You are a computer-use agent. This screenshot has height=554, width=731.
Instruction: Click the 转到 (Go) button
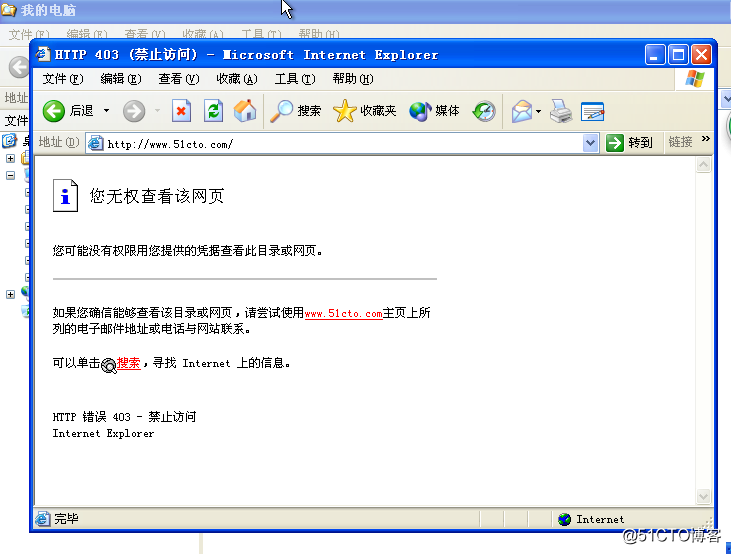(x=629, y=142)
